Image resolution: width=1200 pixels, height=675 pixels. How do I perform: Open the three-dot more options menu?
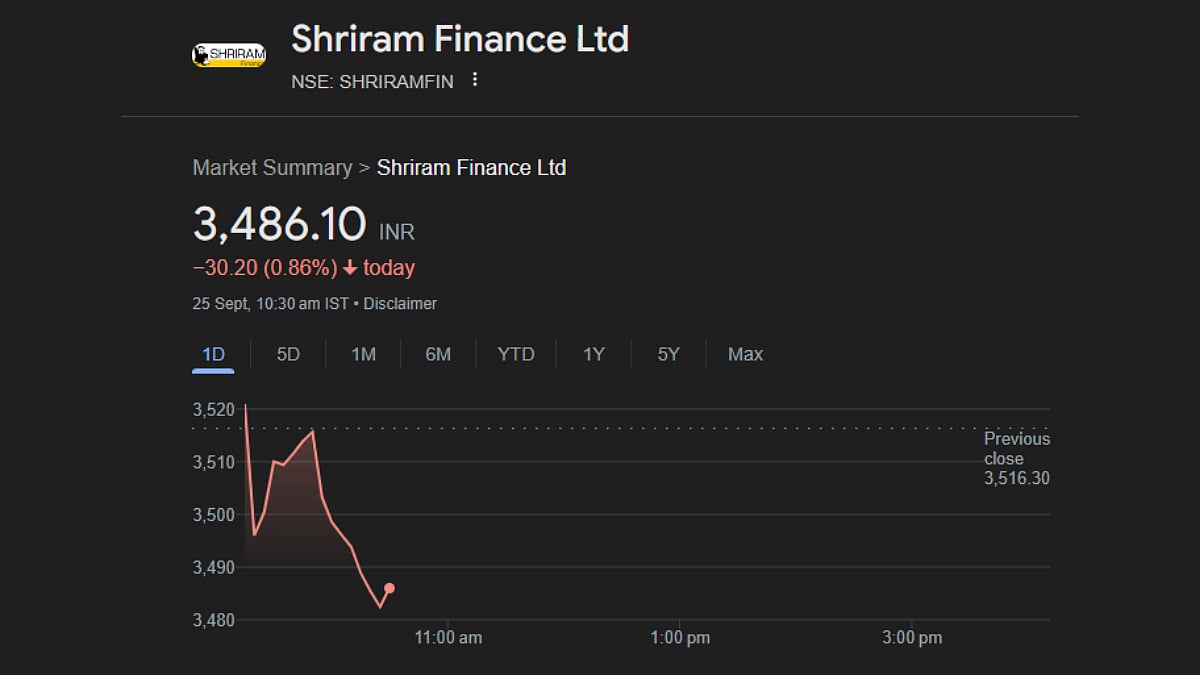pyautogui.click(x=475, y=80)
